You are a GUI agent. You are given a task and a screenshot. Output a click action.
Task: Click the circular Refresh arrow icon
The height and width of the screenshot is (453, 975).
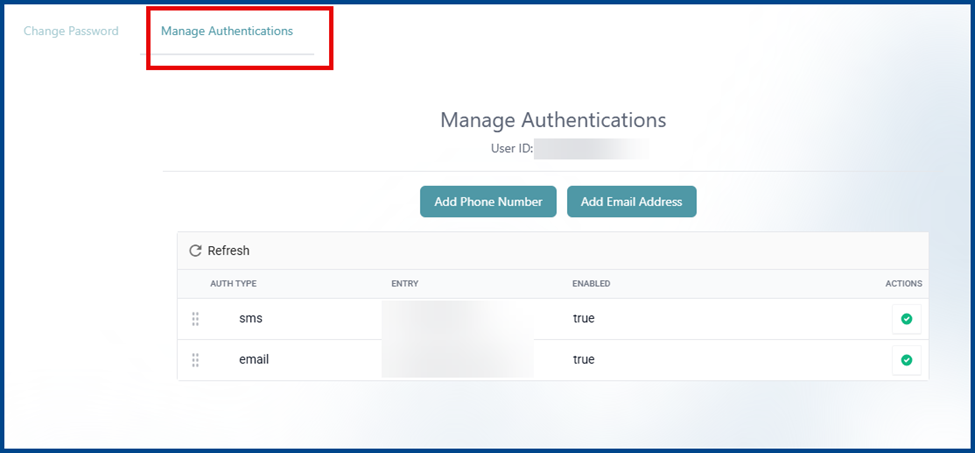click(195, 251)
